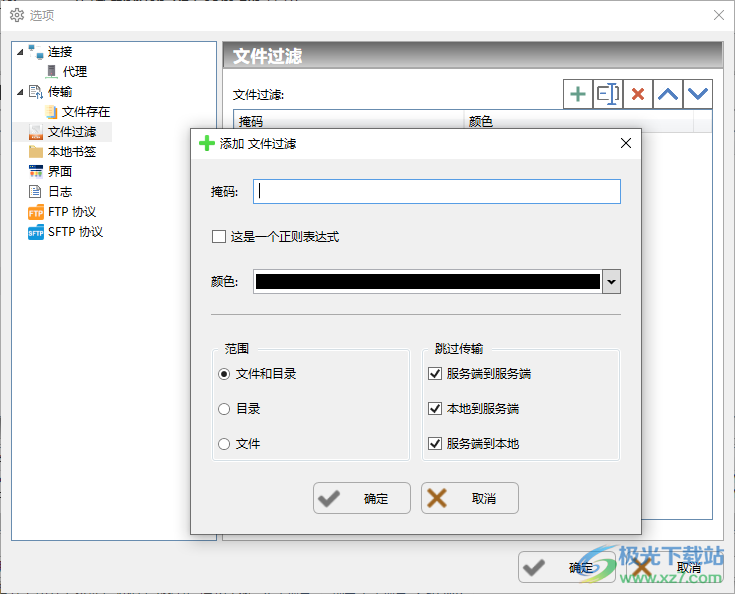Click the 传输 transfer icon
Image resolution: width=735 pixels, height=594 pixels.
tap(36, 91)
